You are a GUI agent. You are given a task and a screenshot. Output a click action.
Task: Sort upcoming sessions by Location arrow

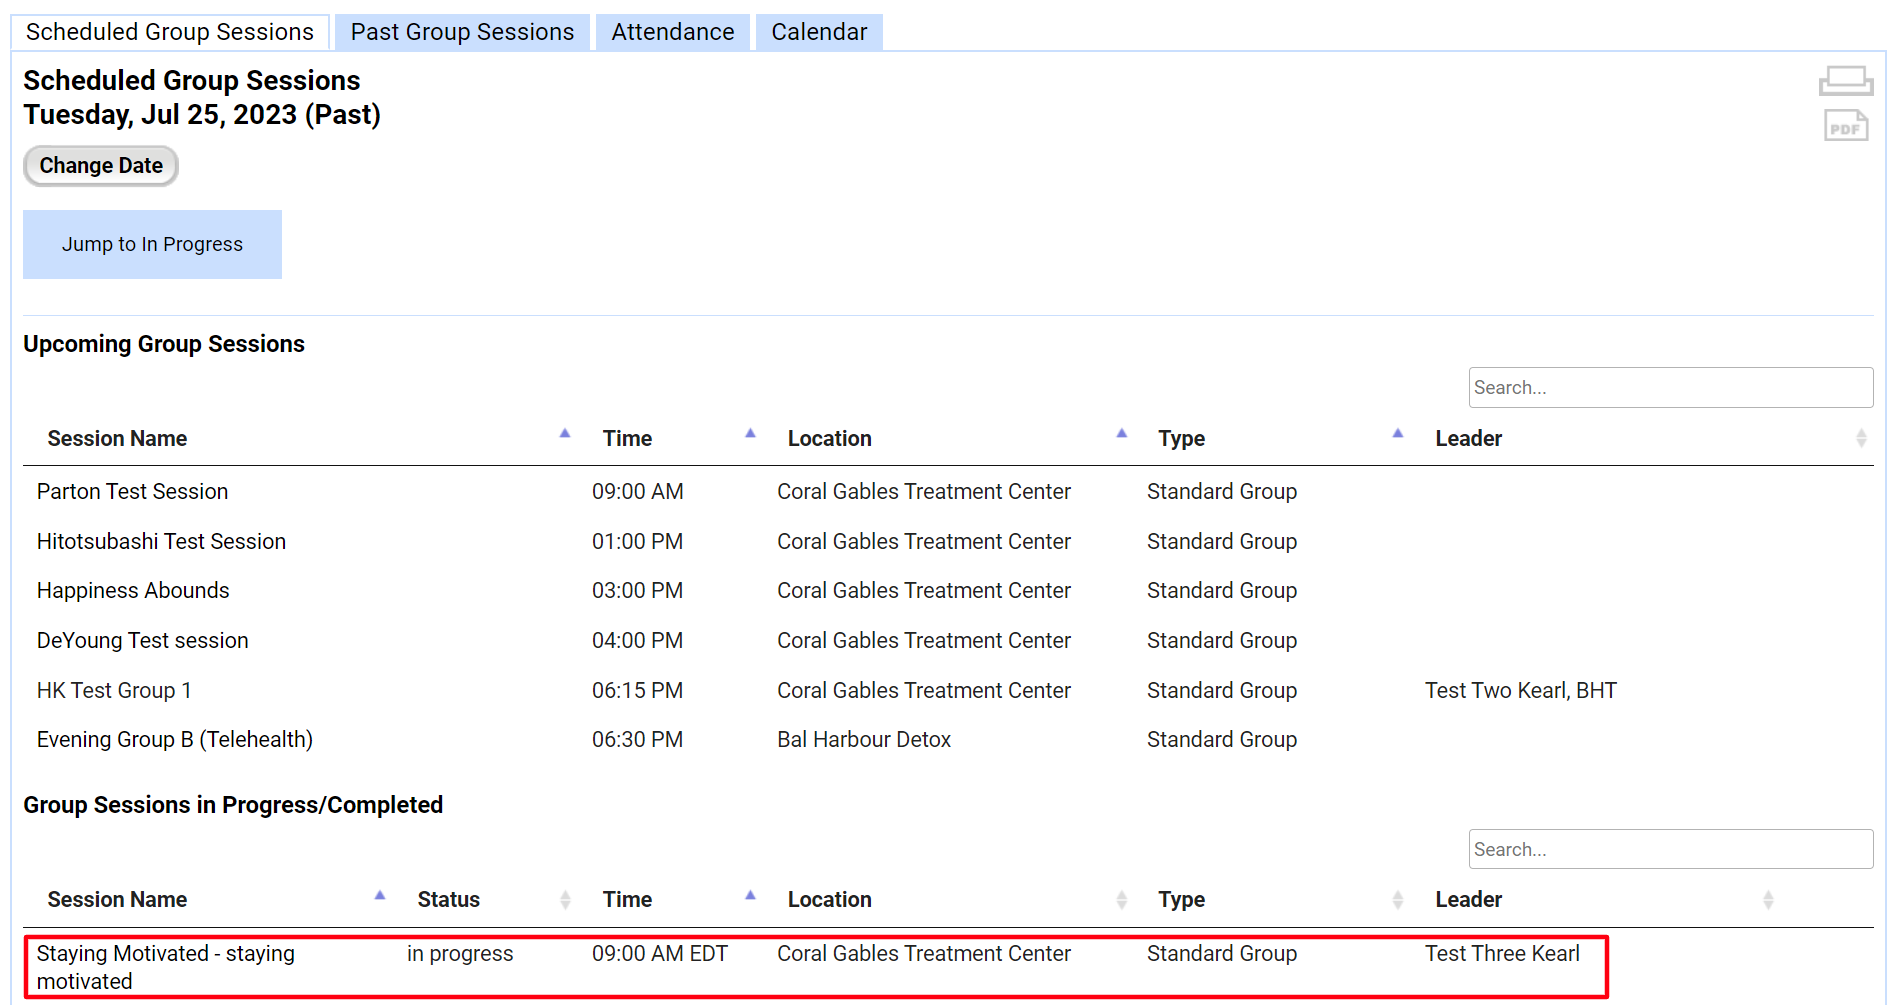1121,435
